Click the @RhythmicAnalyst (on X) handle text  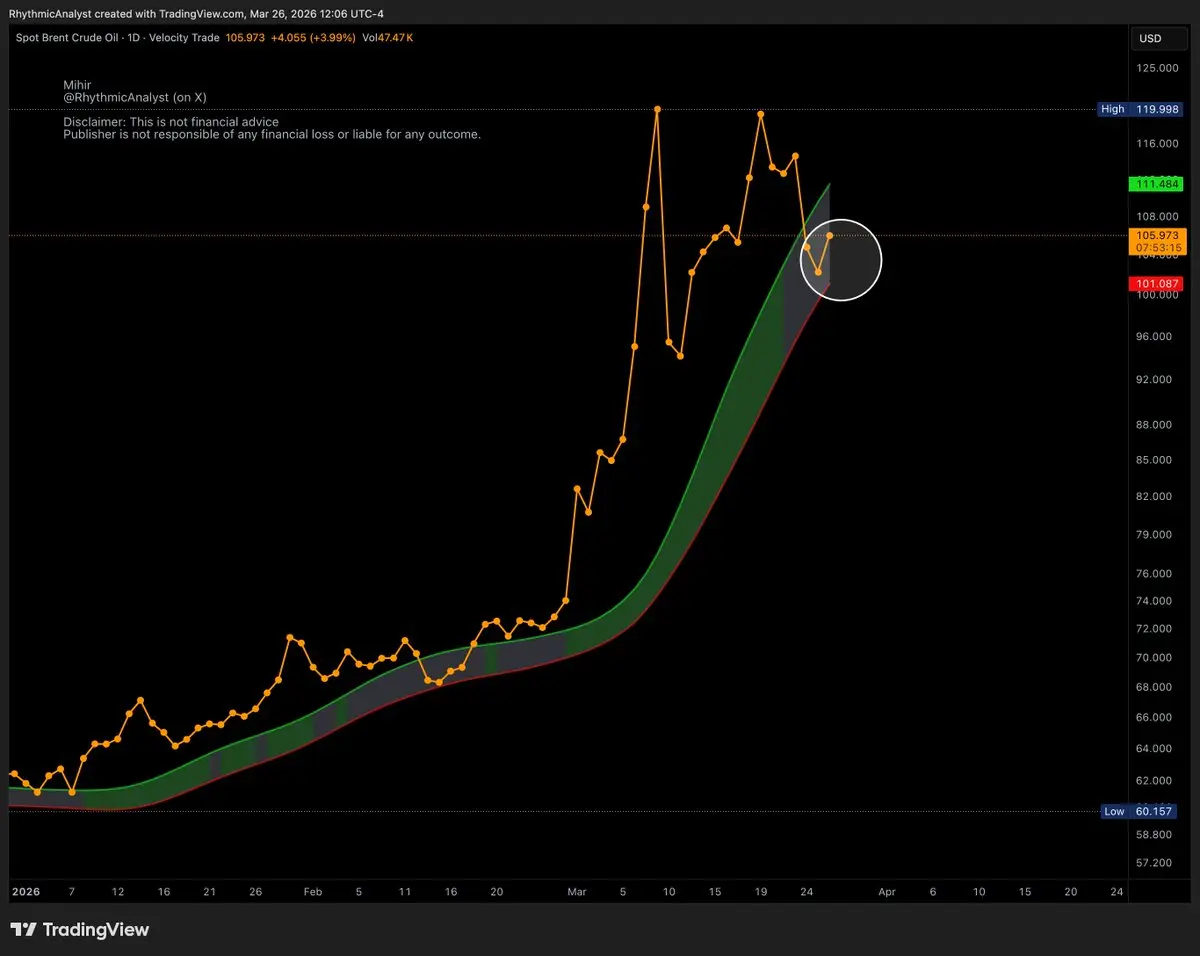(135, 98)
